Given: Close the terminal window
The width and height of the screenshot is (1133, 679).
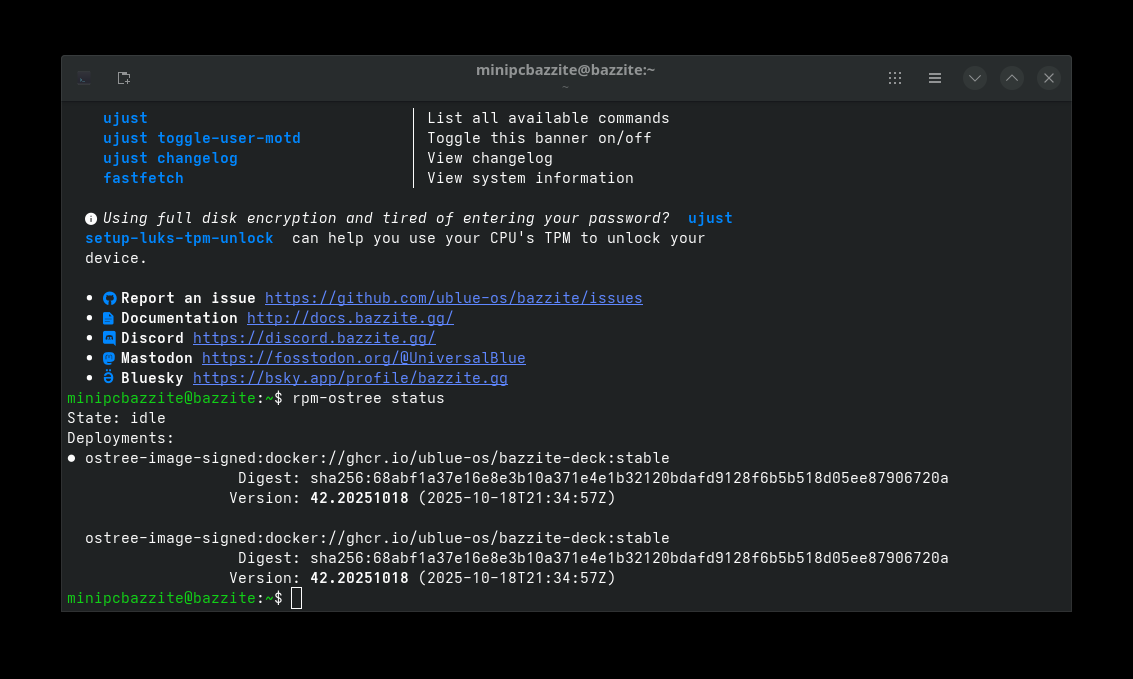Looking at the screenshot, I should 1048,78.
